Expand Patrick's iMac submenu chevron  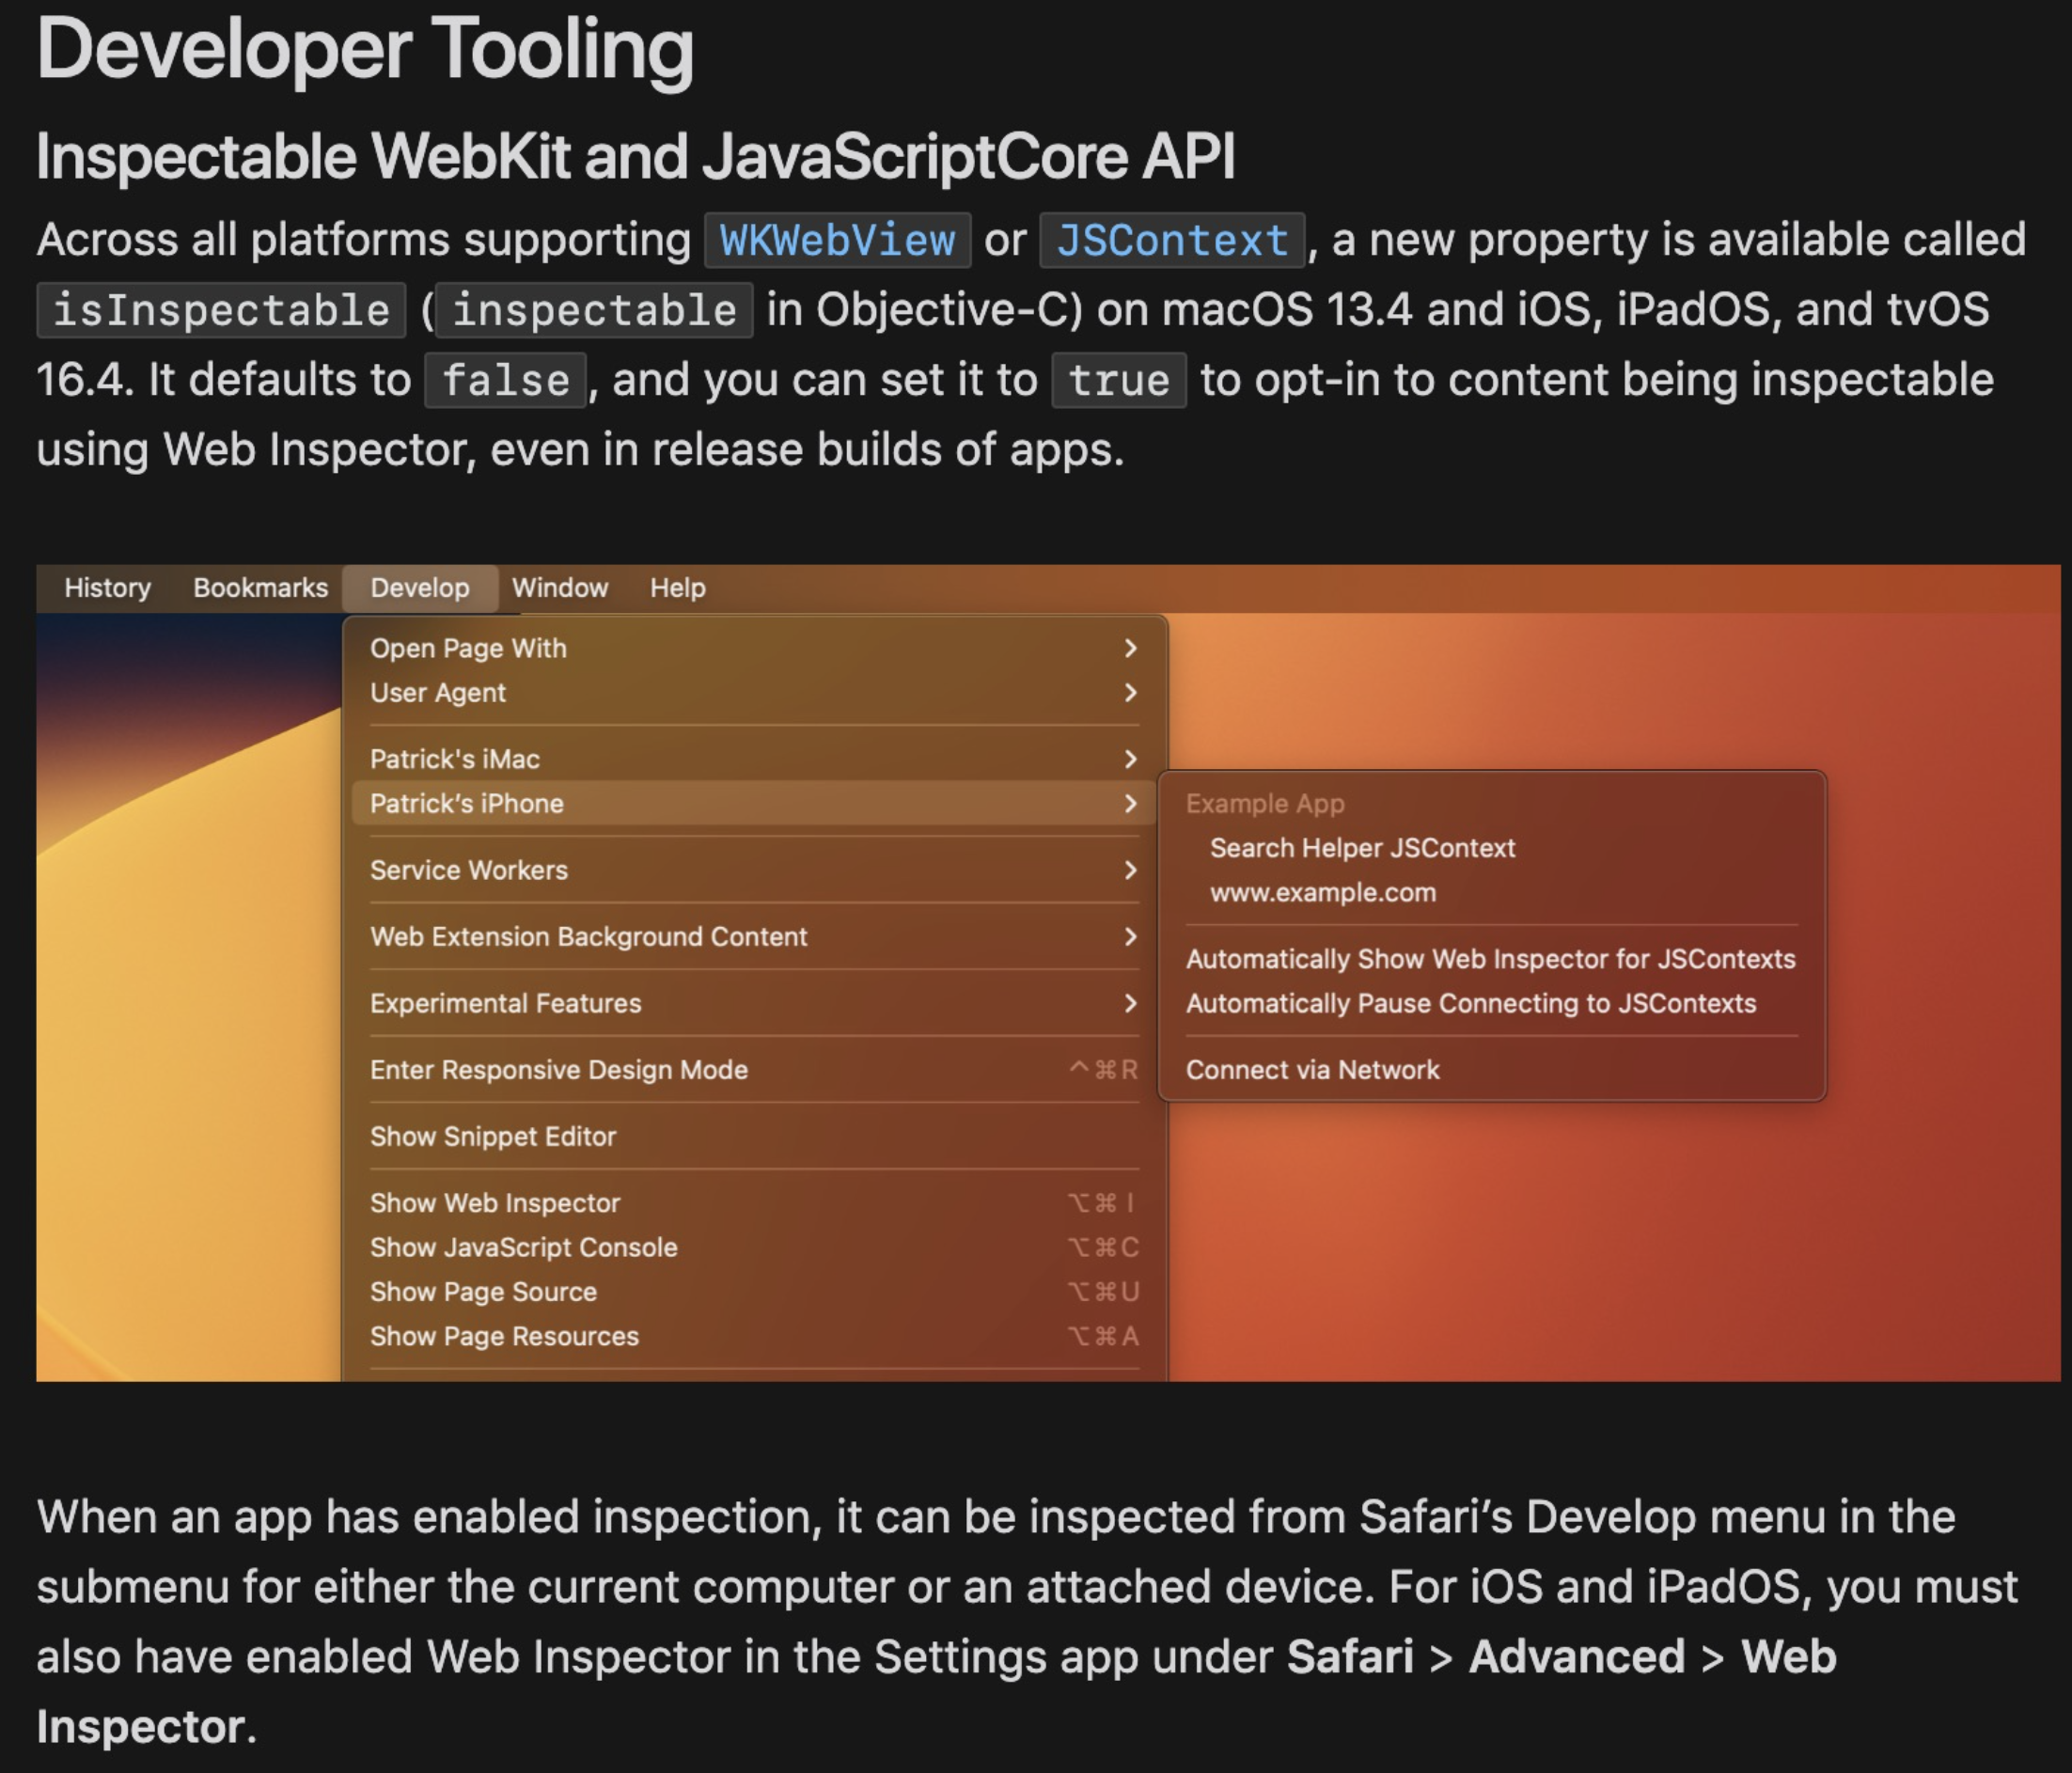point(1130,759)
